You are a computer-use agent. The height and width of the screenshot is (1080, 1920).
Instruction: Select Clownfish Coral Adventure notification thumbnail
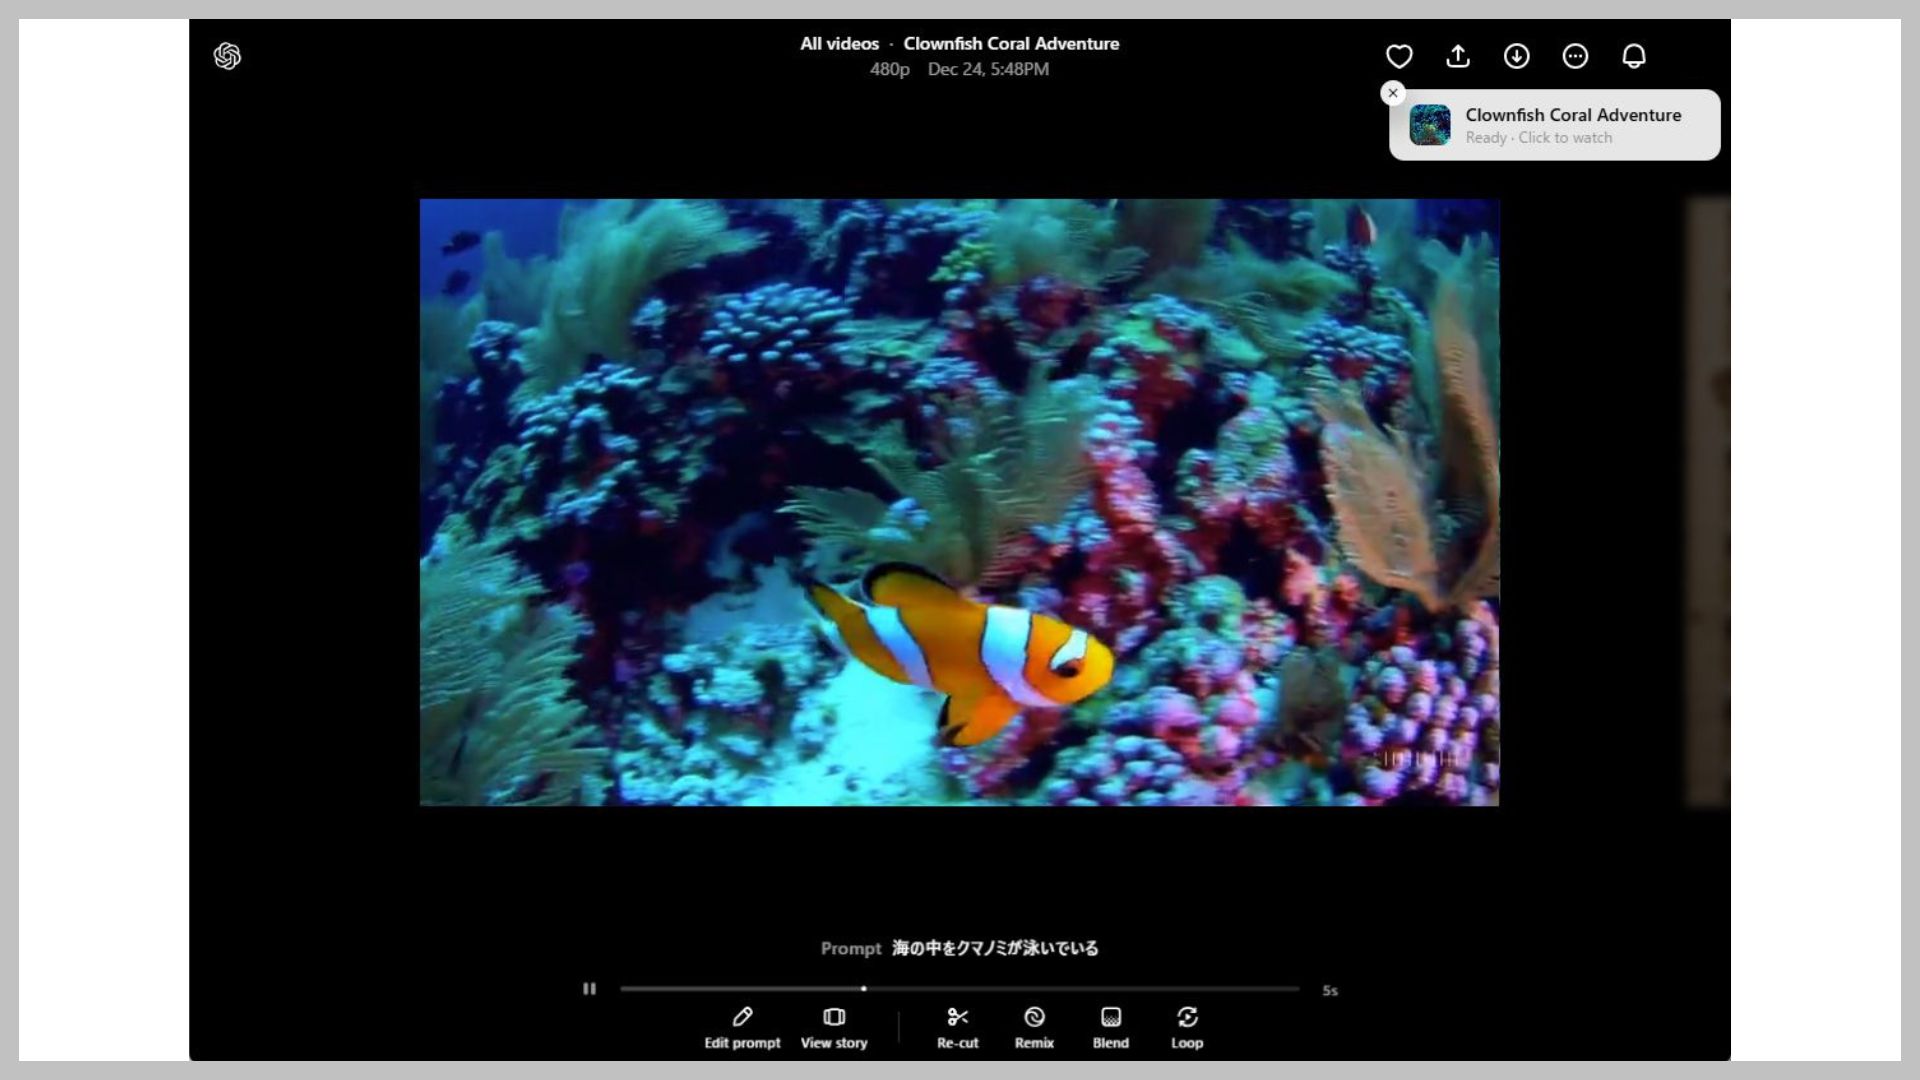pos(1431,125)
